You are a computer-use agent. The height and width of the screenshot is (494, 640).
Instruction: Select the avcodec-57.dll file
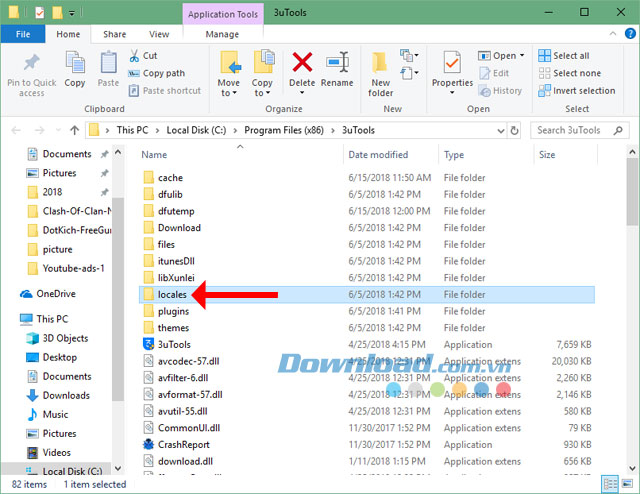tap(181, 361)
